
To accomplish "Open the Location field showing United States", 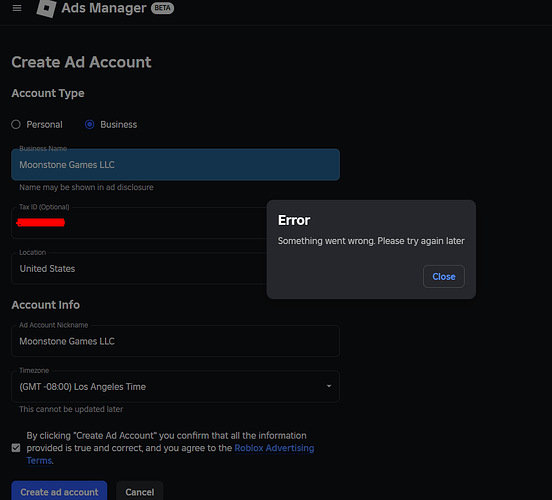I will (139, 268).
